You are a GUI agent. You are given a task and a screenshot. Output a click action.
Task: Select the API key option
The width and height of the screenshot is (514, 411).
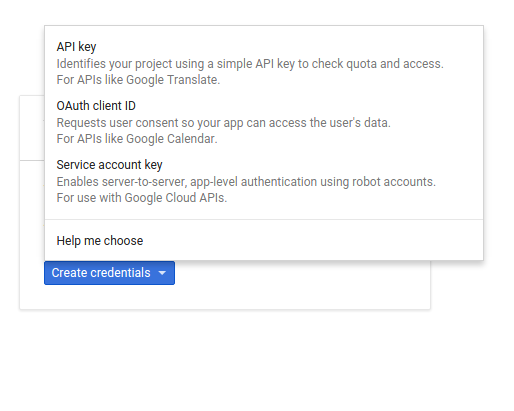264,63
